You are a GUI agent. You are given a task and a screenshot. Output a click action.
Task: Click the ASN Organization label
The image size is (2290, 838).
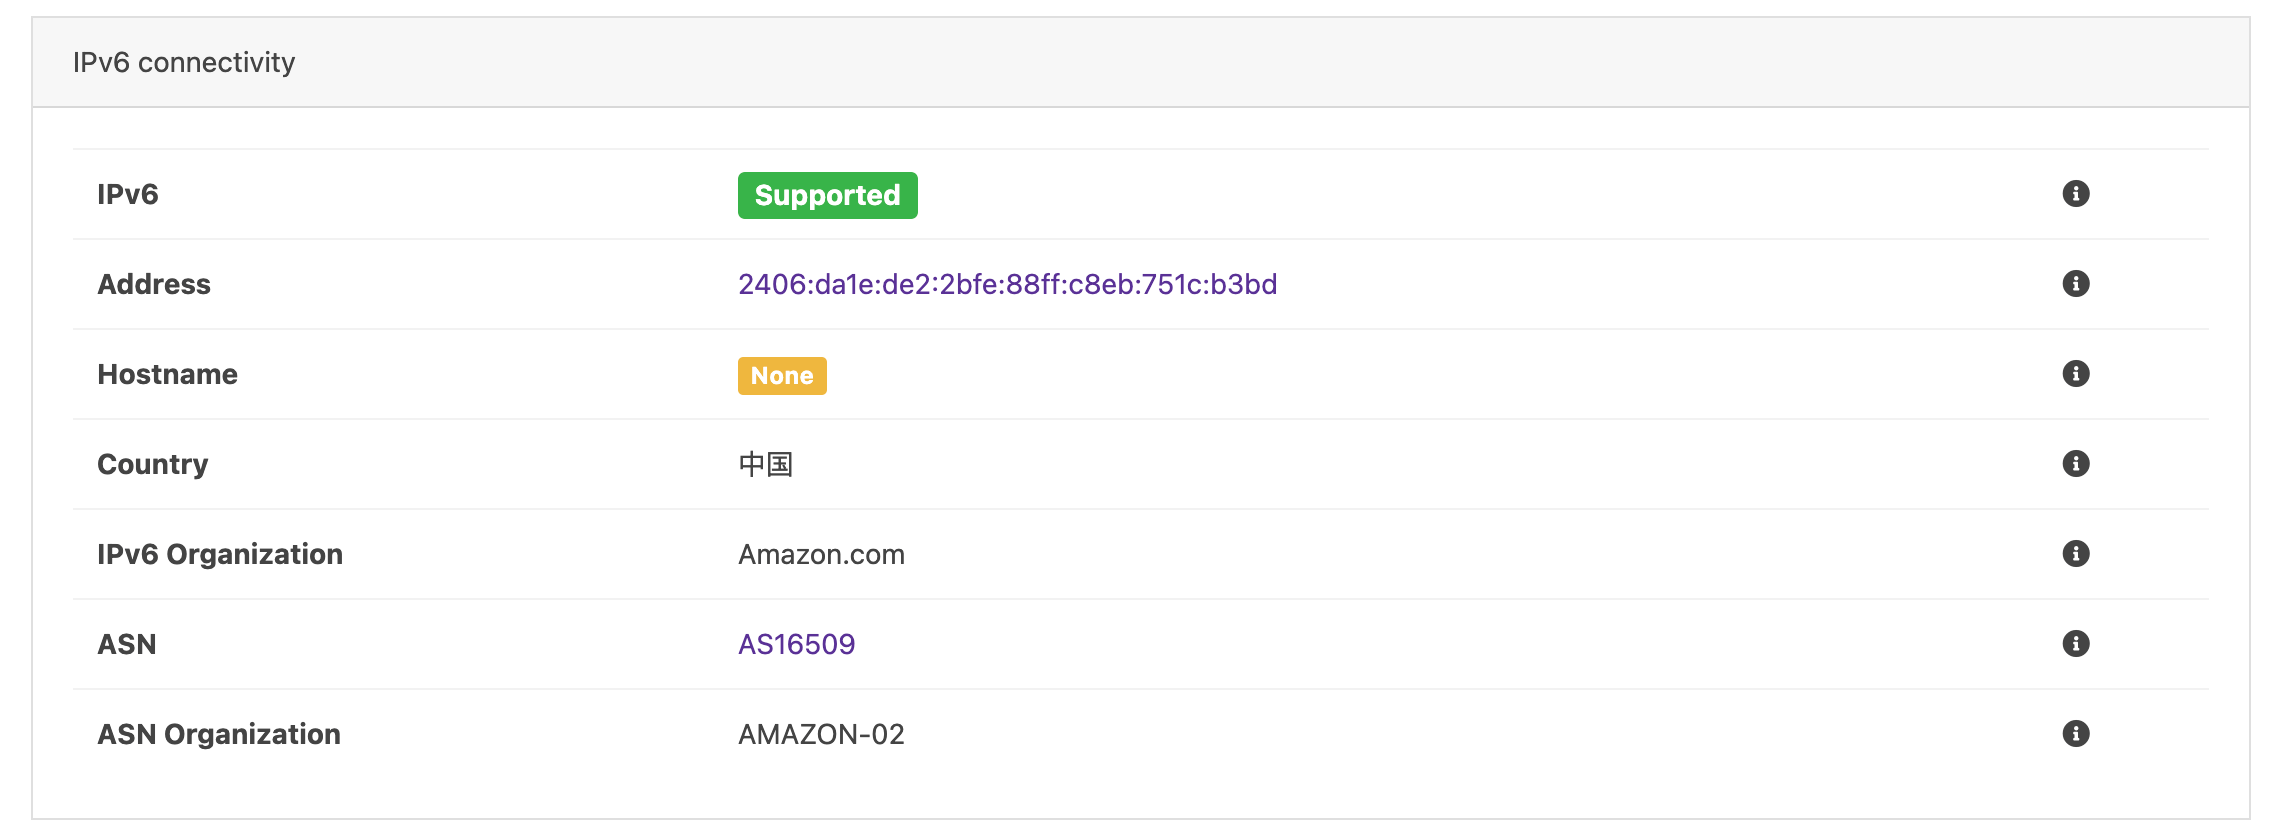tap(218, 735)
